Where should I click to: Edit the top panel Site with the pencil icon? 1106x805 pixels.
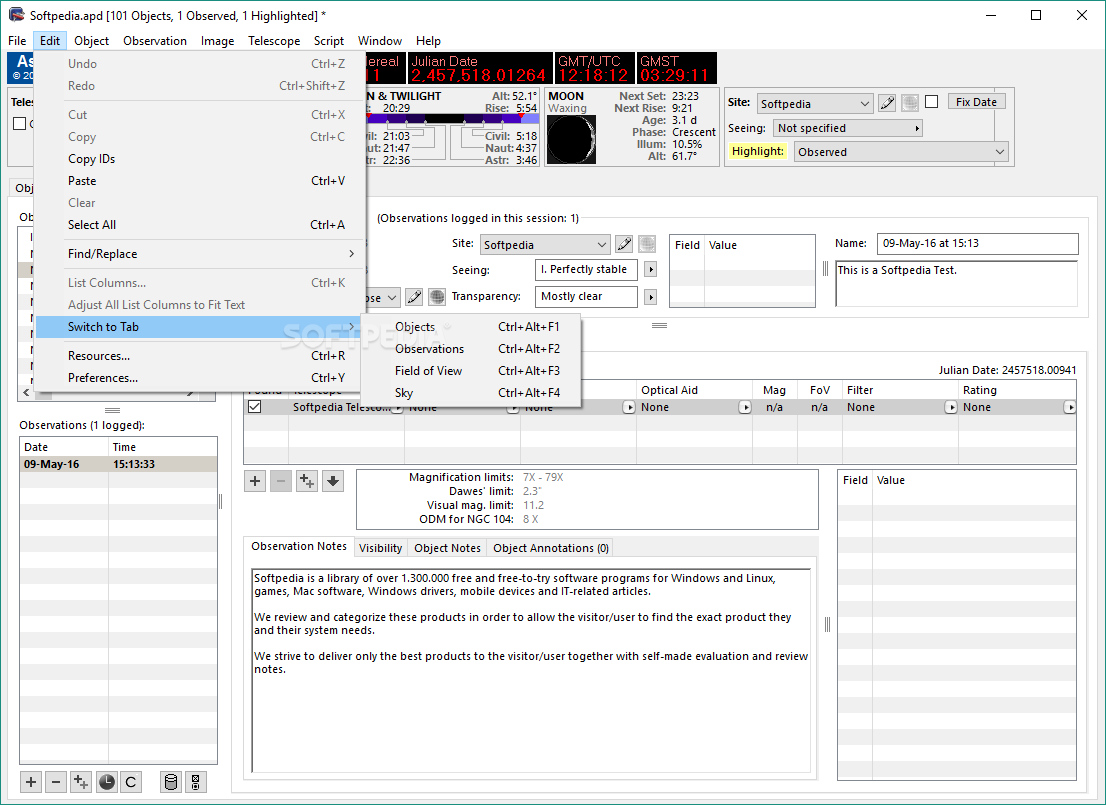887,103
